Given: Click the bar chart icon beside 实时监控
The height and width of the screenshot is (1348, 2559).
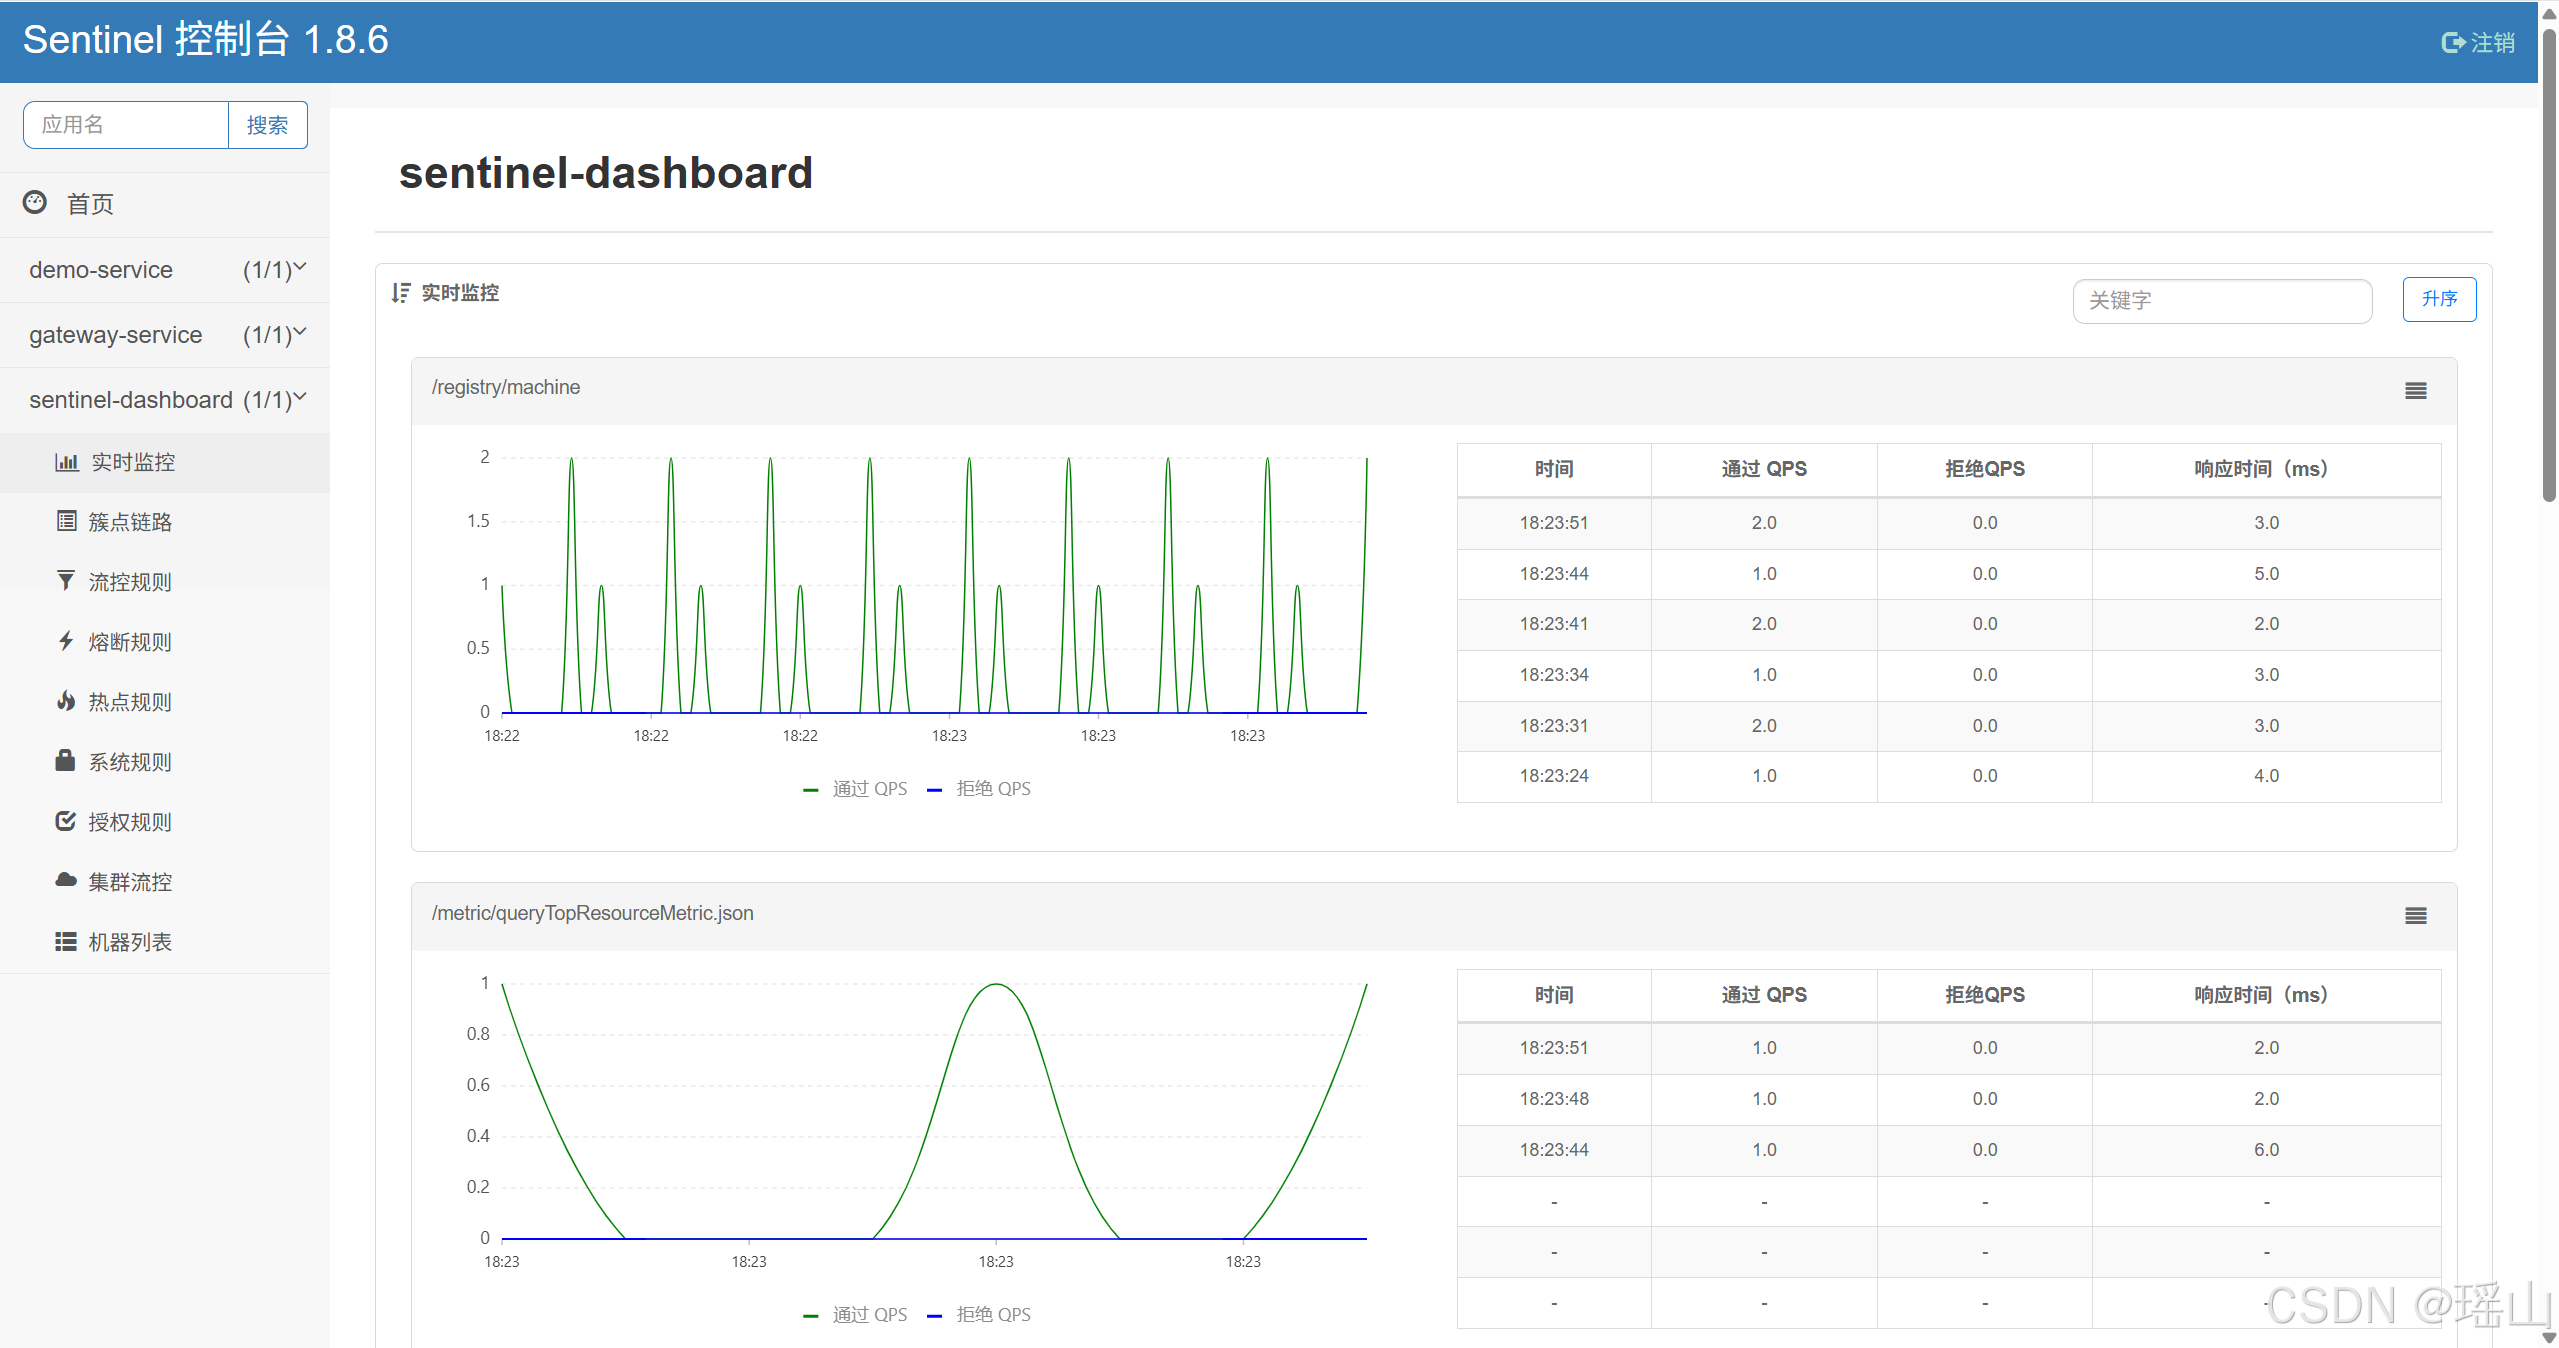Looking at the screenshot, I should coord(66,462).
